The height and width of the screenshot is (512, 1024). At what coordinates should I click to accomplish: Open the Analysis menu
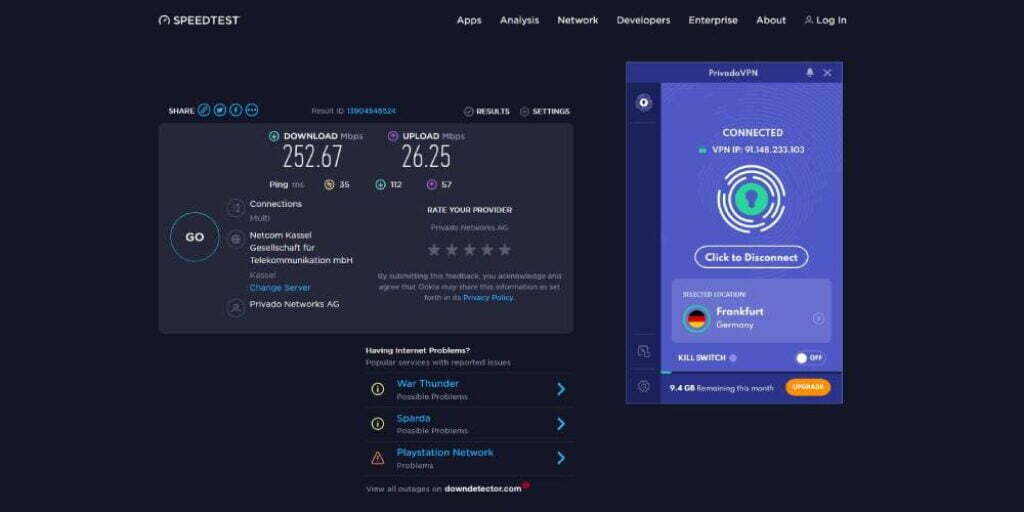pyautogui.click(x=519, y=20)
